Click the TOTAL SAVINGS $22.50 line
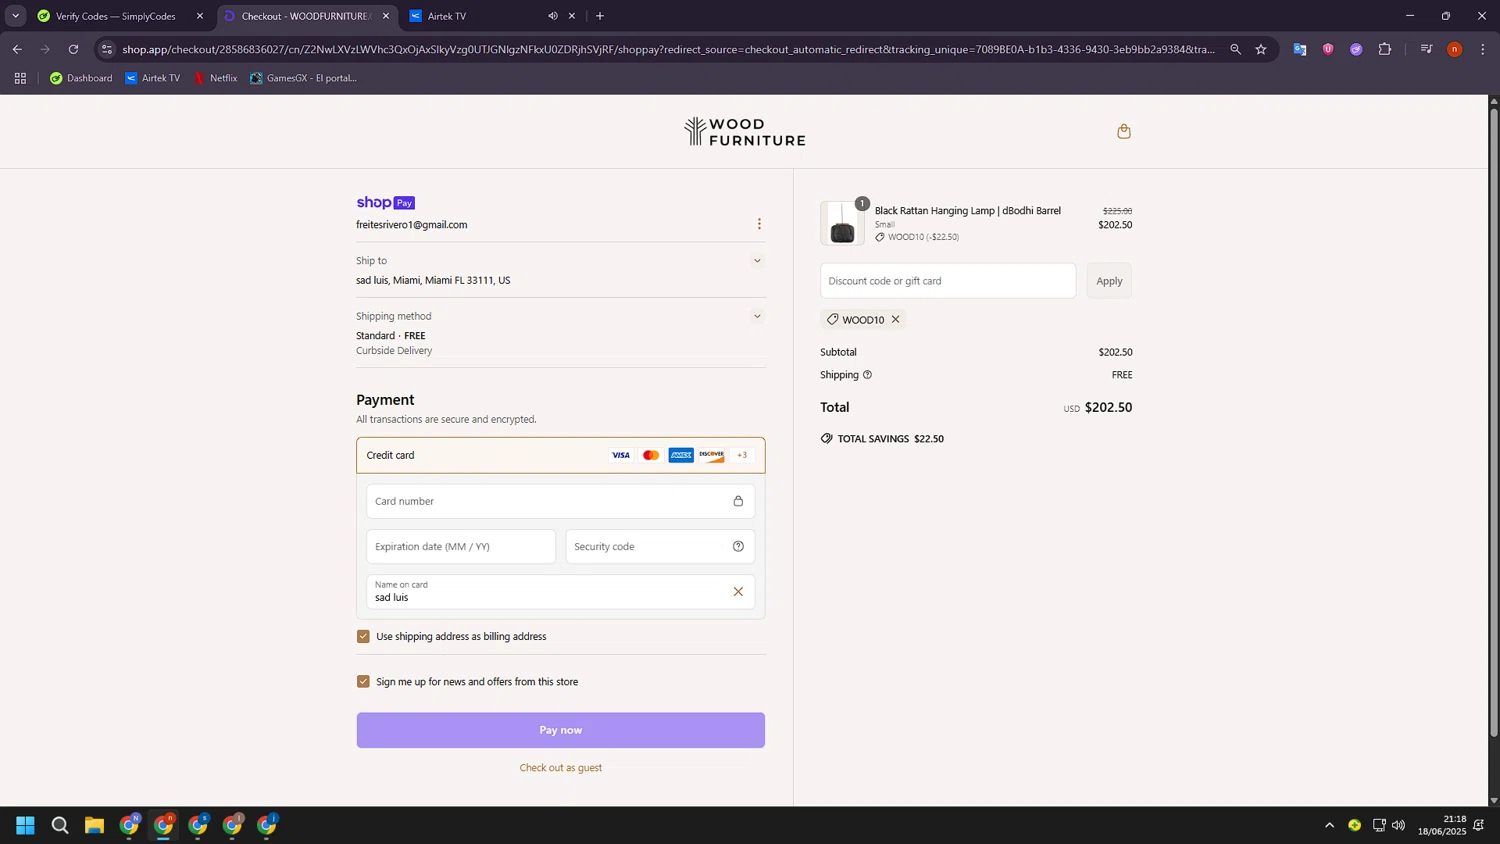Image resolution: width=1500 pixels, height=844 pixels. (882, 439)
